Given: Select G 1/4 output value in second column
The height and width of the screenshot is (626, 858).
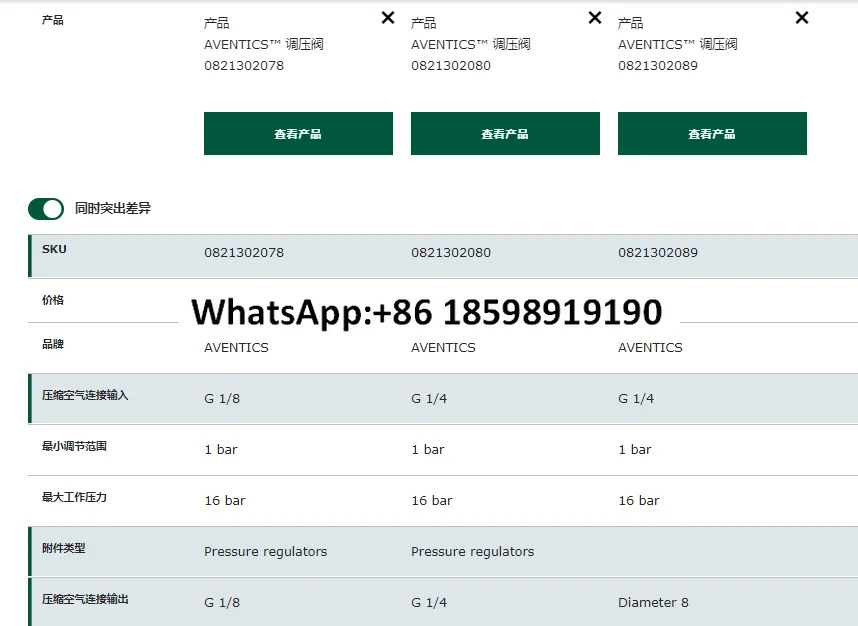Looking at the screenshot, I should coord(429,602).
